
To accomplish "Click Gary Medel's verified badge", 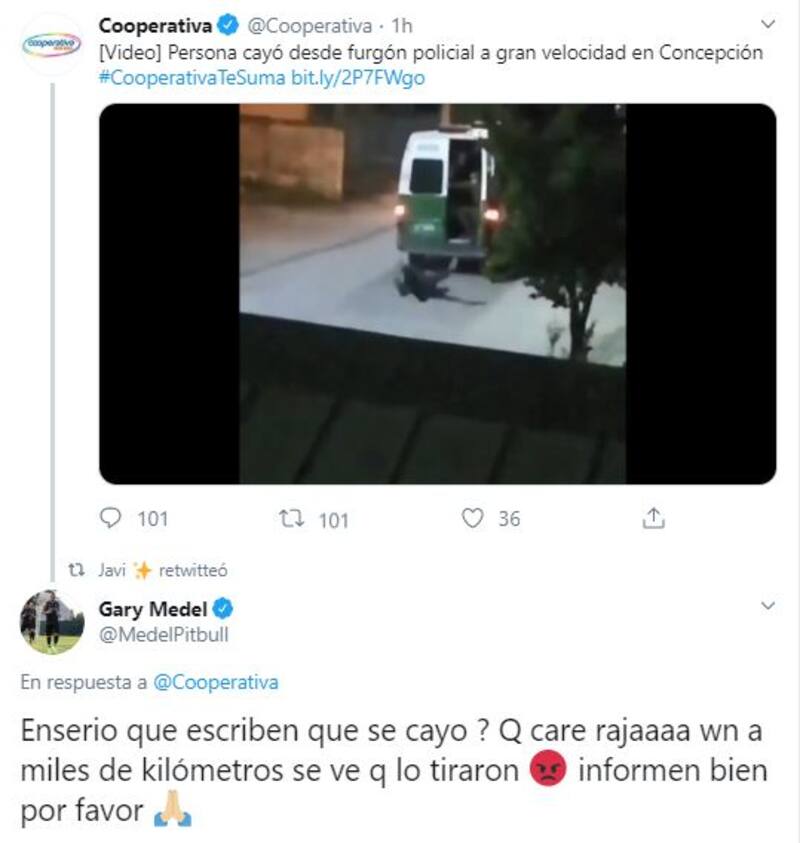I will [223, 609].
